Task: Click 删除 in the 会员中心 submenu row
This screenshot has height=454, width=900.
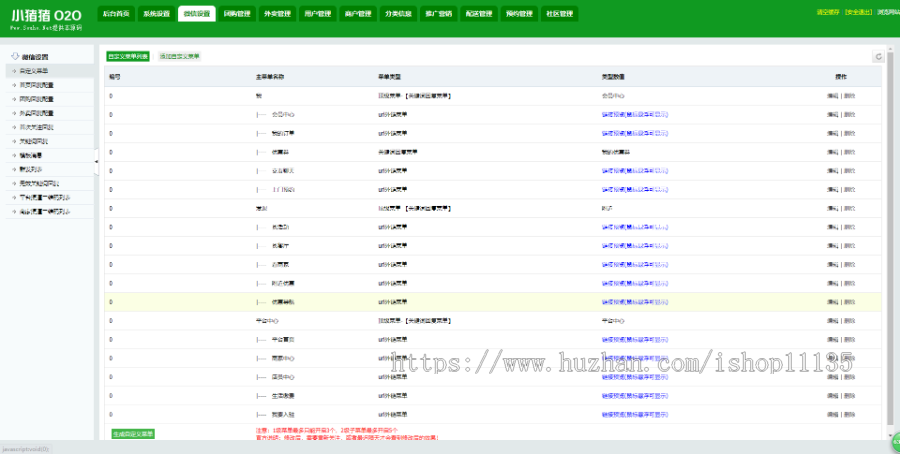Action: [849, 115]
